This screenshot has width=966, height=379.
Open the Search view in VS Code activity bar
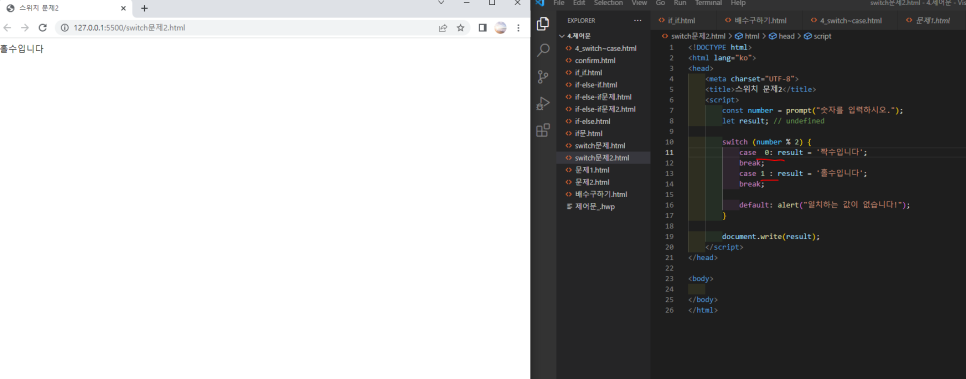[x=543, y=51]
